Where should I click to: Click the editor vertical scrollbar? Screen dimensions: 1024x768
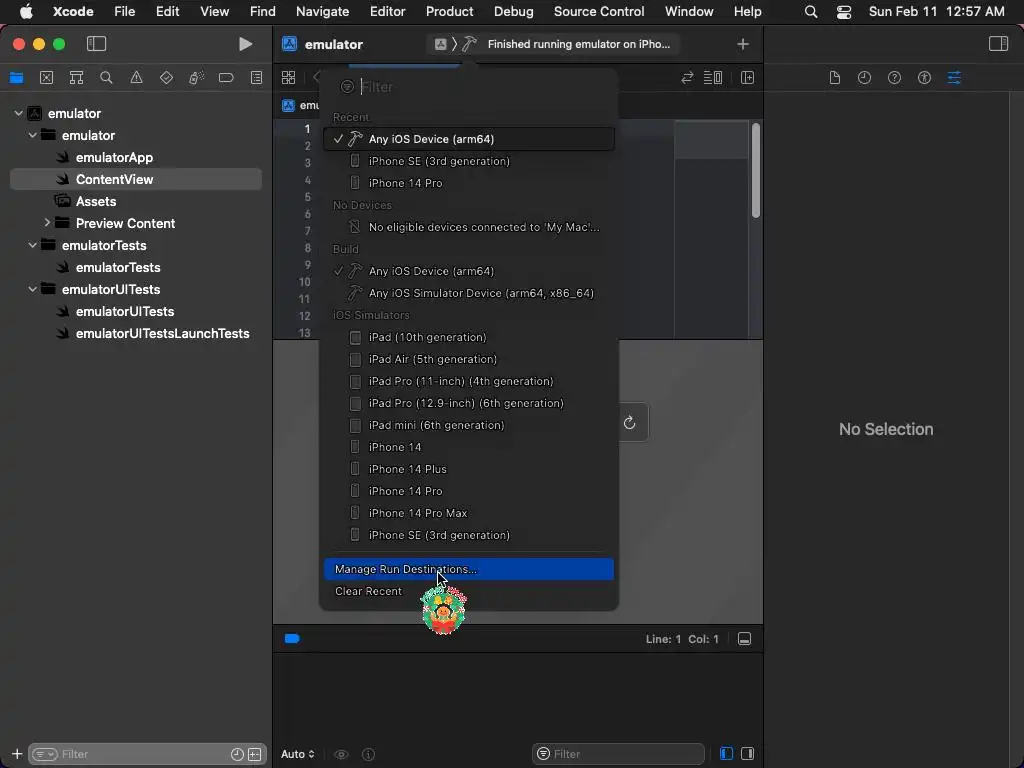click(756, 170)
